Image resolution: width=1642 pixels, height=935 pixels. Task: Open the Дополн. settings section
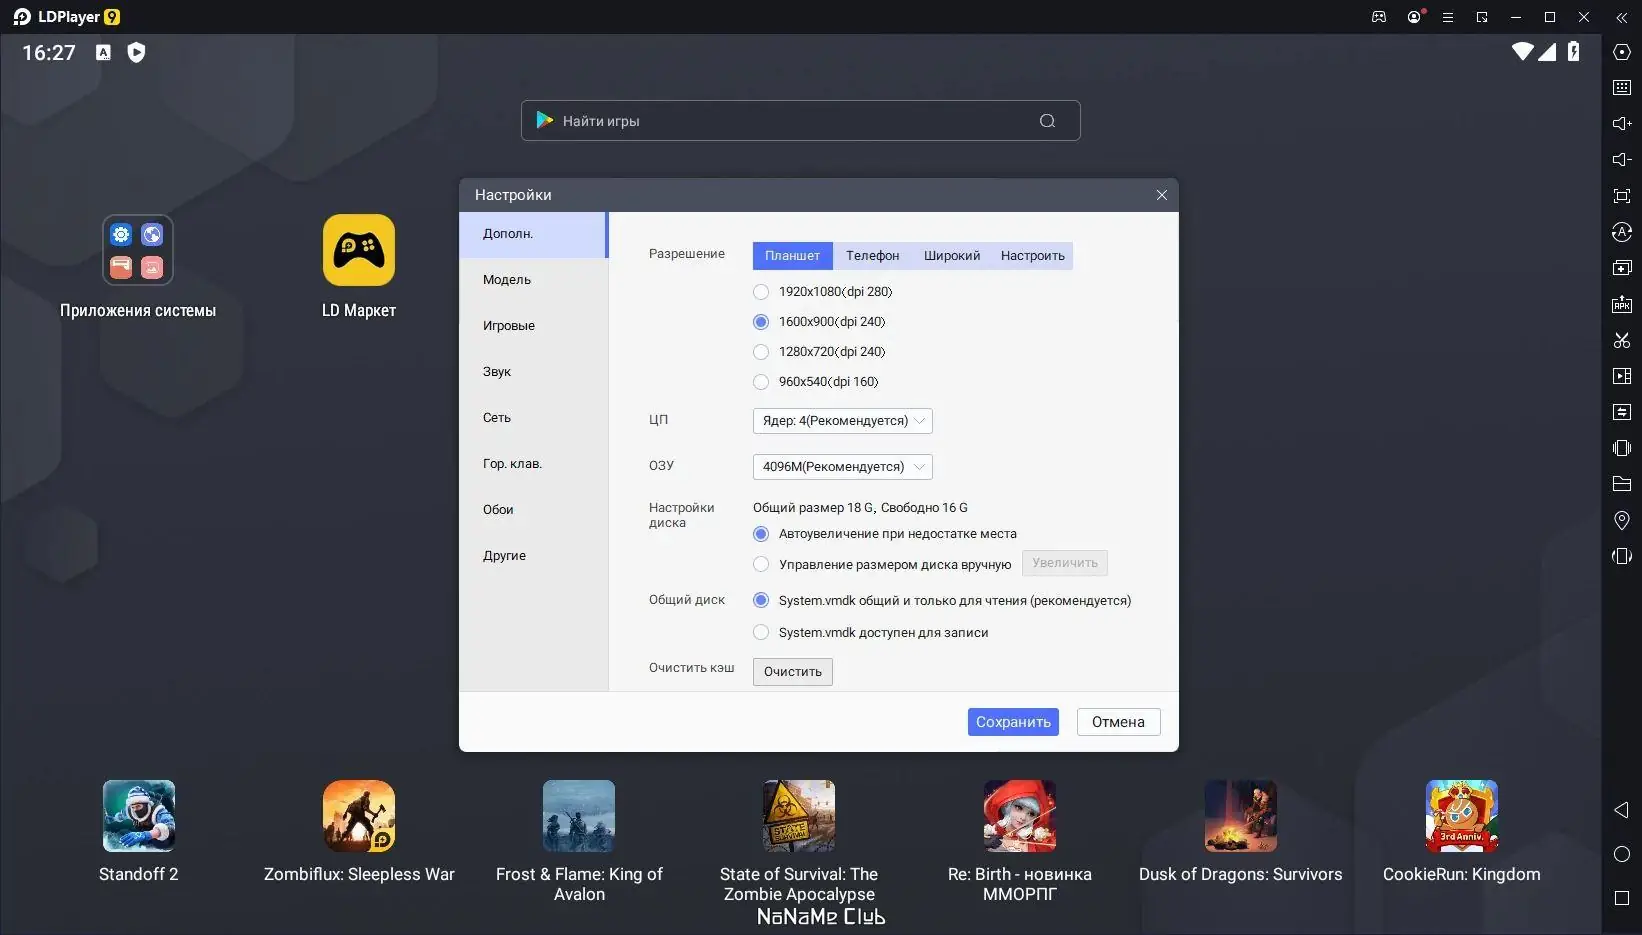click(533, 234)
